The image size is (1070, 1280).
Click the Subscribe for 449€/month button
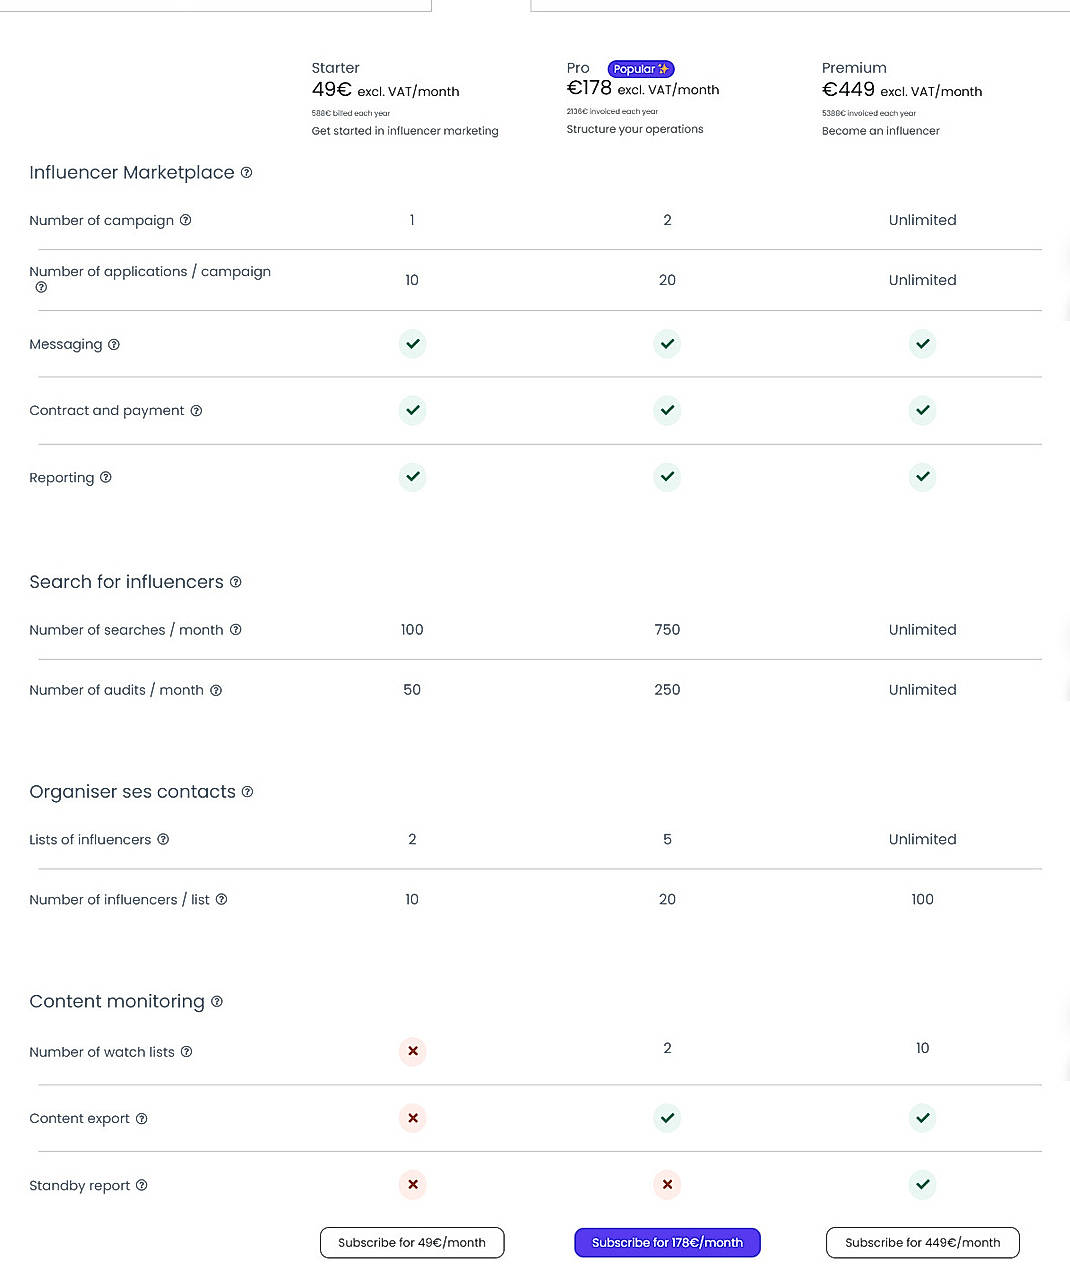(x=922, y=1242)
